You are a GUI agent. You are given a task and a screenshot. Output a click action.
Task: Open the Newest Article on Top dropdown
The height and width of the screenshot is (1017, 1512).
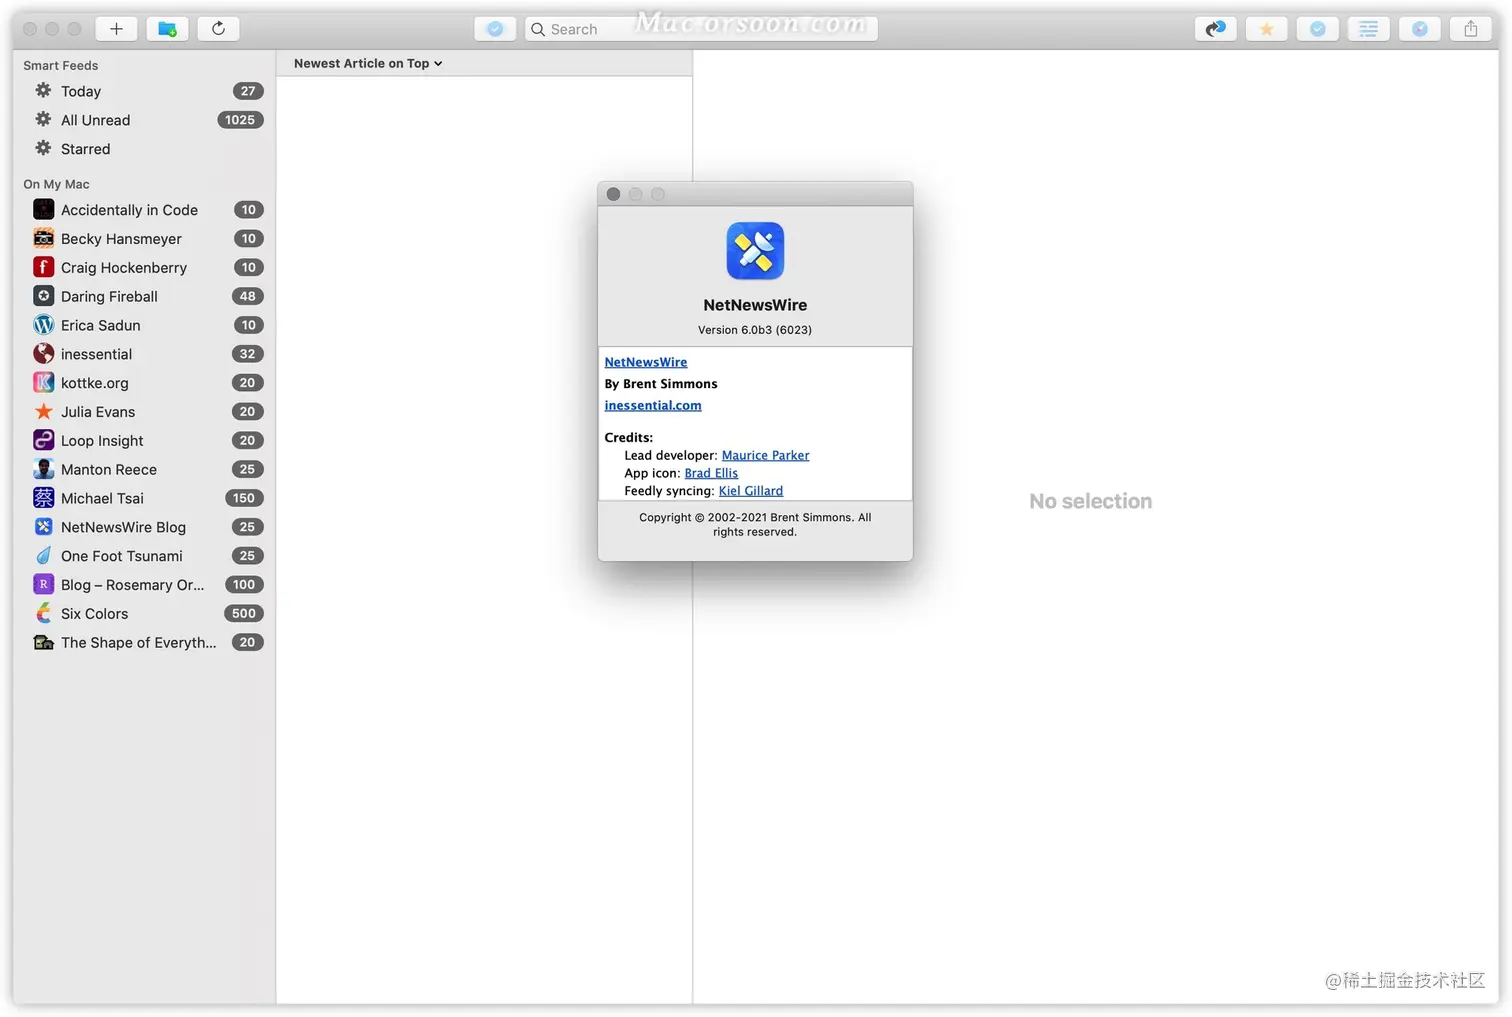point(368,63)
